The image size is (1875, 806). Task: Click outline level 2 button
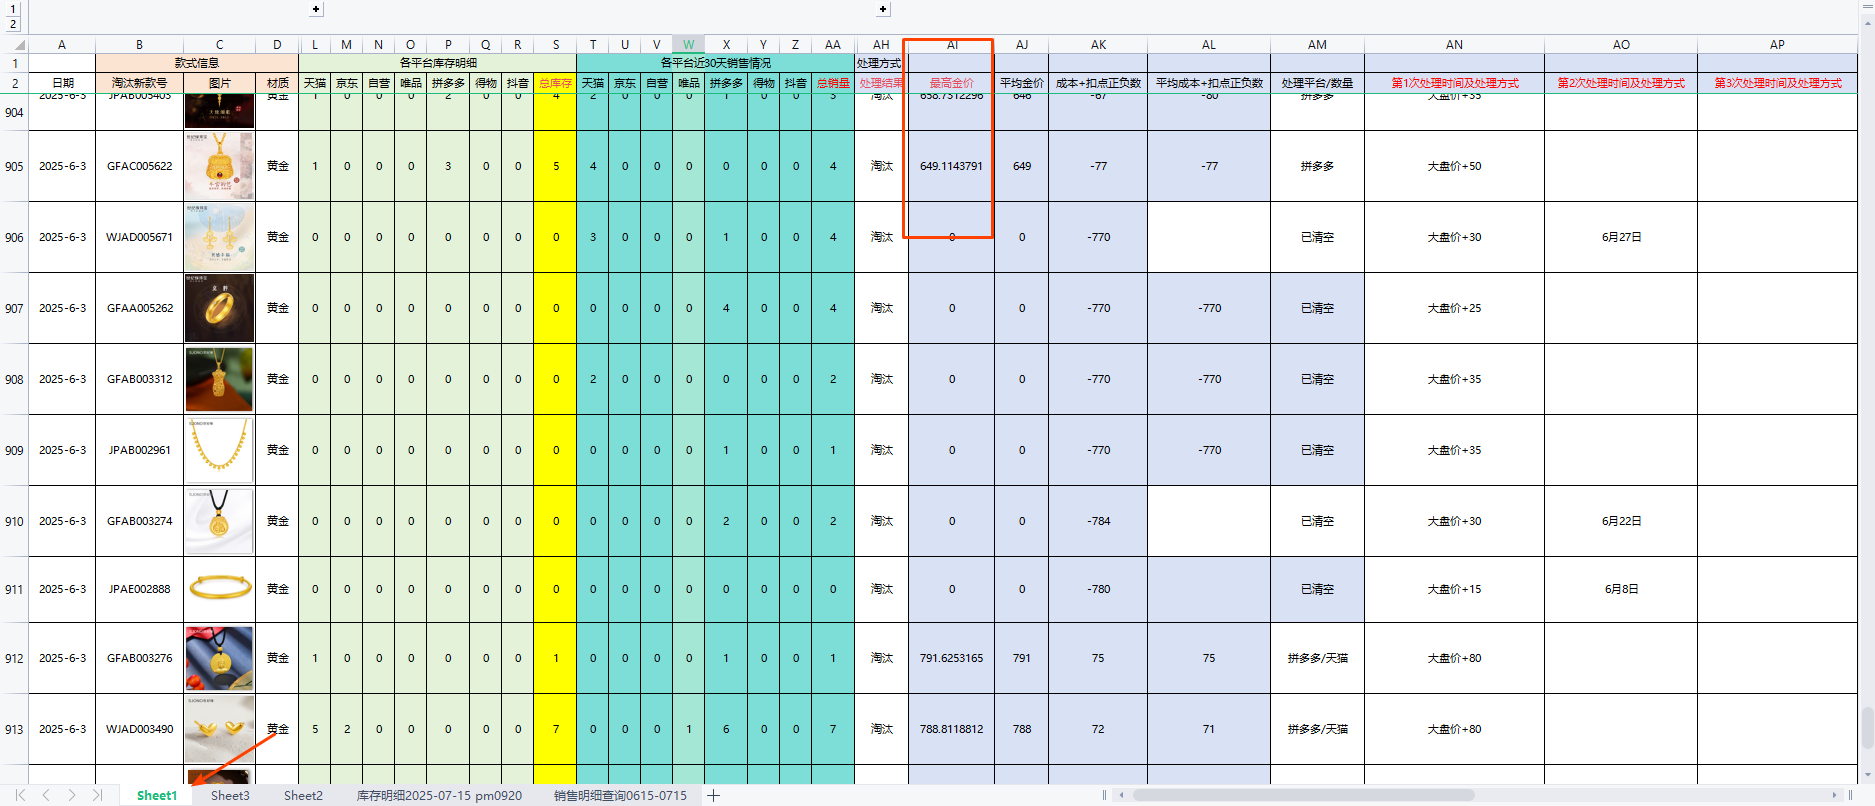13,24
